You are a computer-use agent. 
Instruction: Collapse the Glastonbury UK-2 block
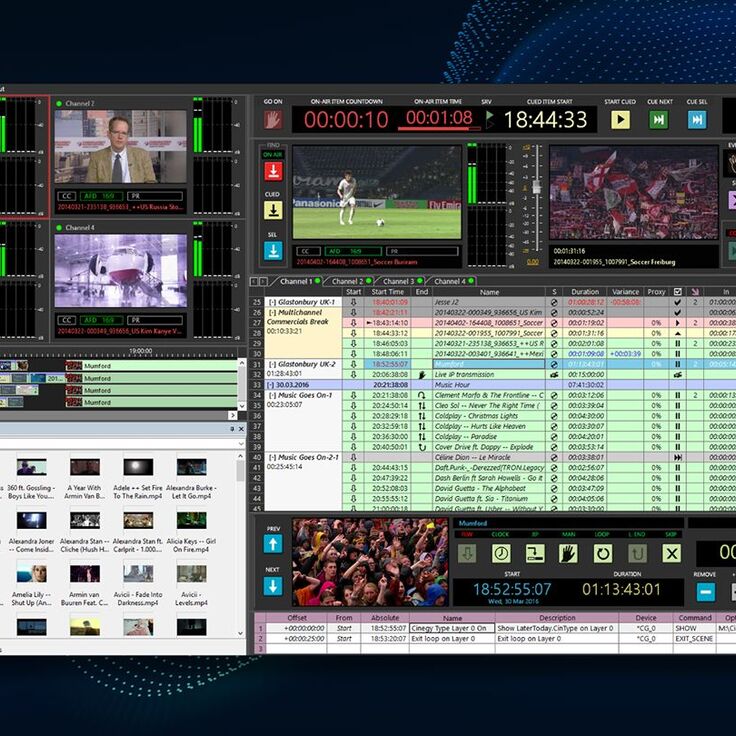coord(272,364)
